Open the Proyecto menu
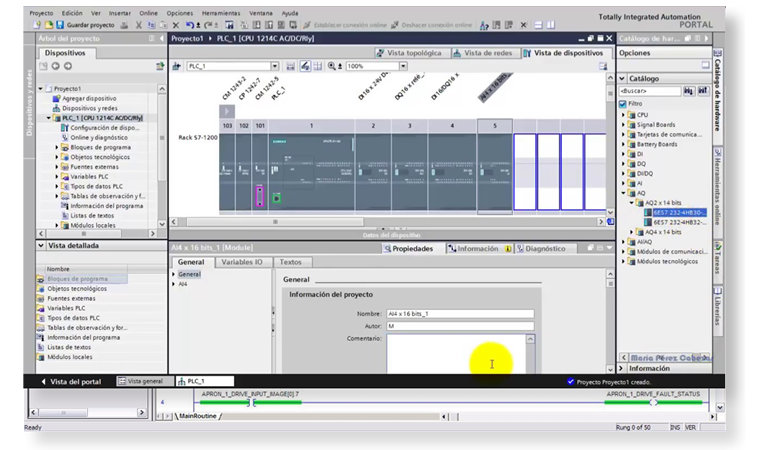The image size is (768, 450). [x=41, y=13]
